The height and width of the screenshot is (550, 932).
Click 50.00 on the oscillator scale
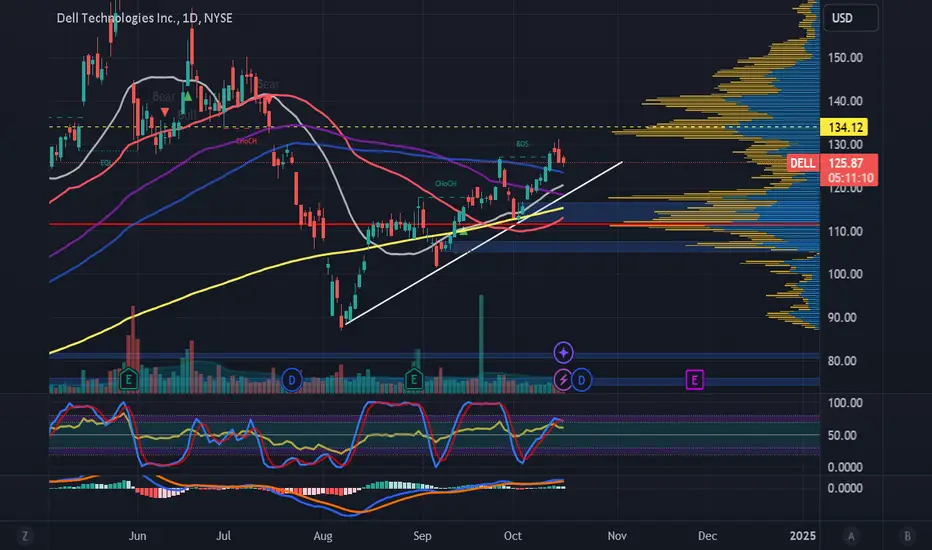(x=842, y=435)
